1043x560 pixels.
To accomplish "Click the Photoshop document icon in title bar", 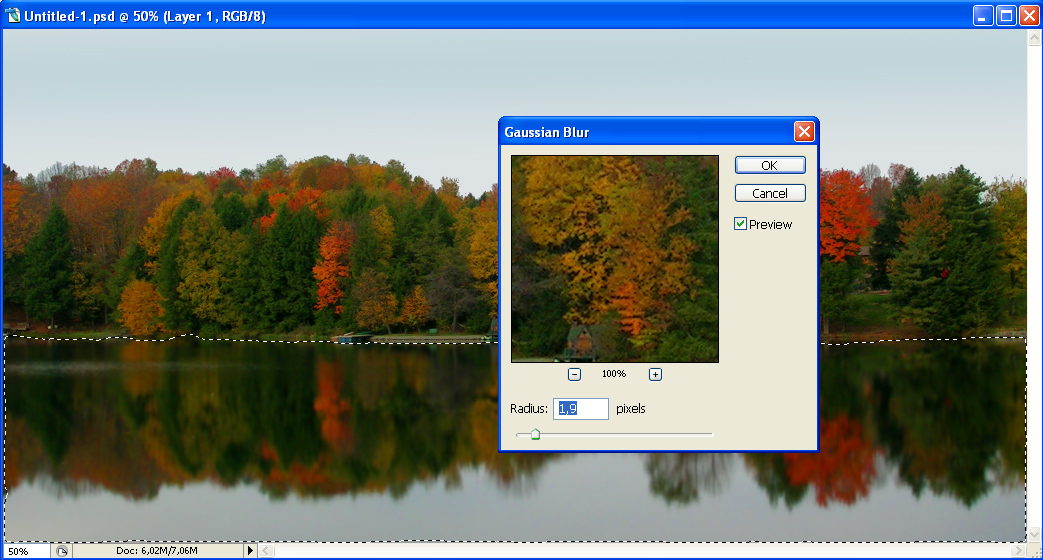I will [x=13, y=16].
